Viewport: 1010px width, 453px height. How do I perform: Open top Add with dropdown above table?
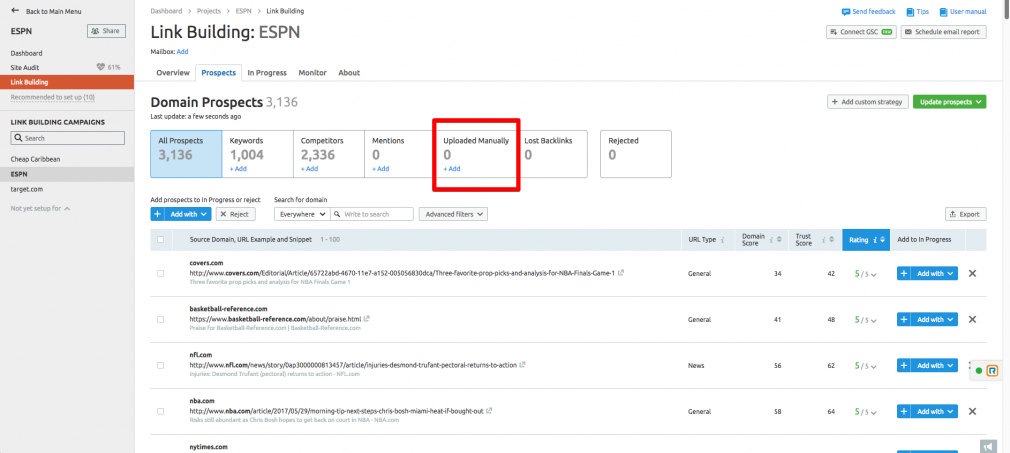point(188,214)
